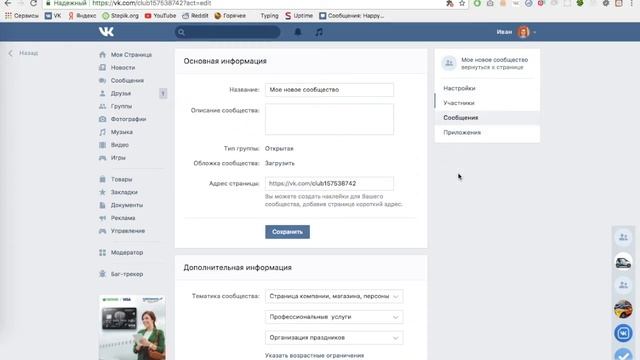Image resolution: width=640 pixels, height=360 pixels.
Task: Open Stepik.org bookmark
Action: [120, 16]
